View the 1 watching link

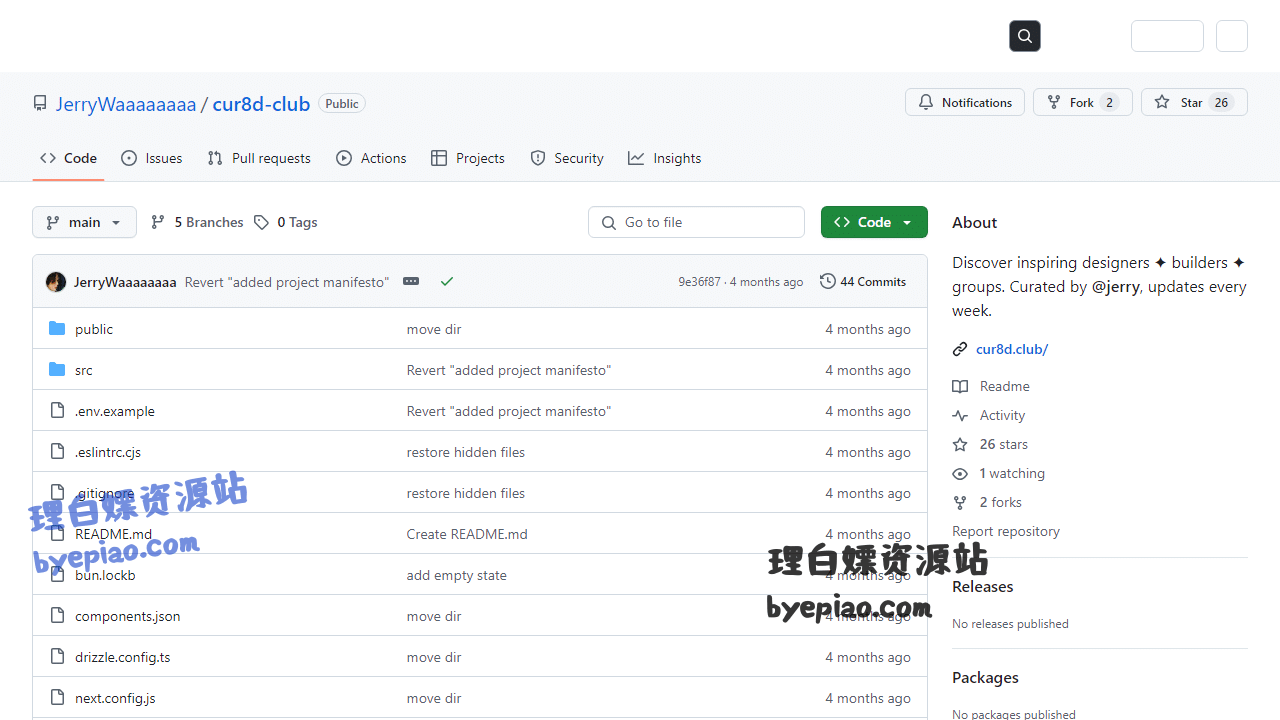1012,473
